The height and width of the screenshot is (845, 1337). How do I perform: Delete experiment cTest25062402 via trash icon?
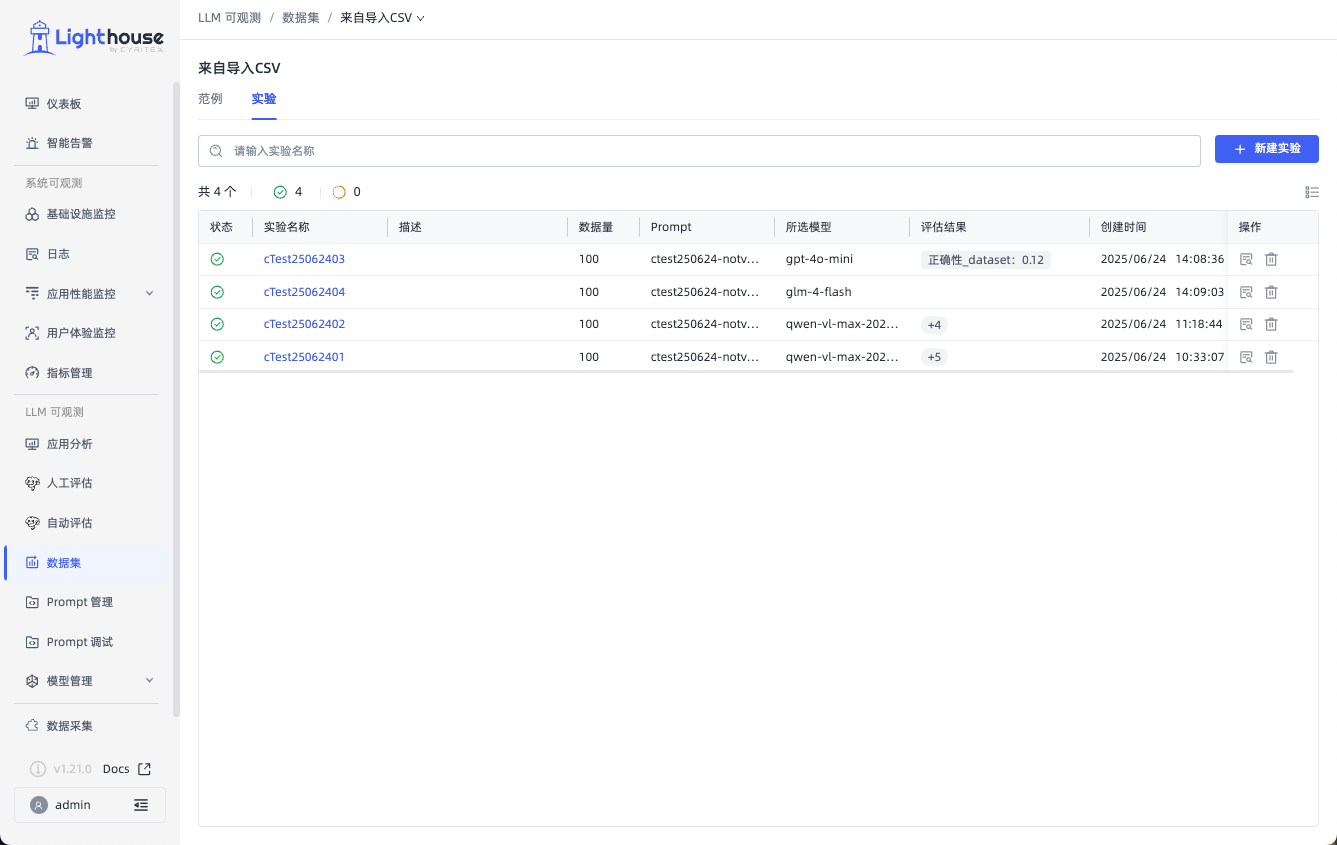tap(1271, 324)
